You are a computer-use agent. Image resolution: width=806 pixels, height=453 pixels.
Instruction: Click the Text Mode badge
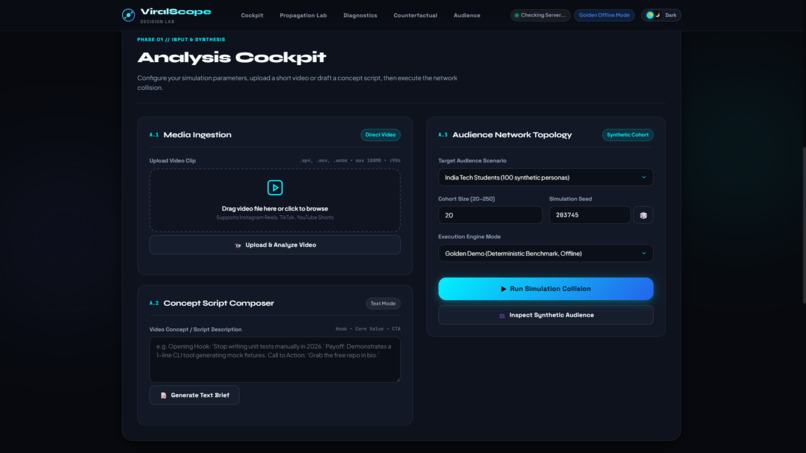coord(383,303)
